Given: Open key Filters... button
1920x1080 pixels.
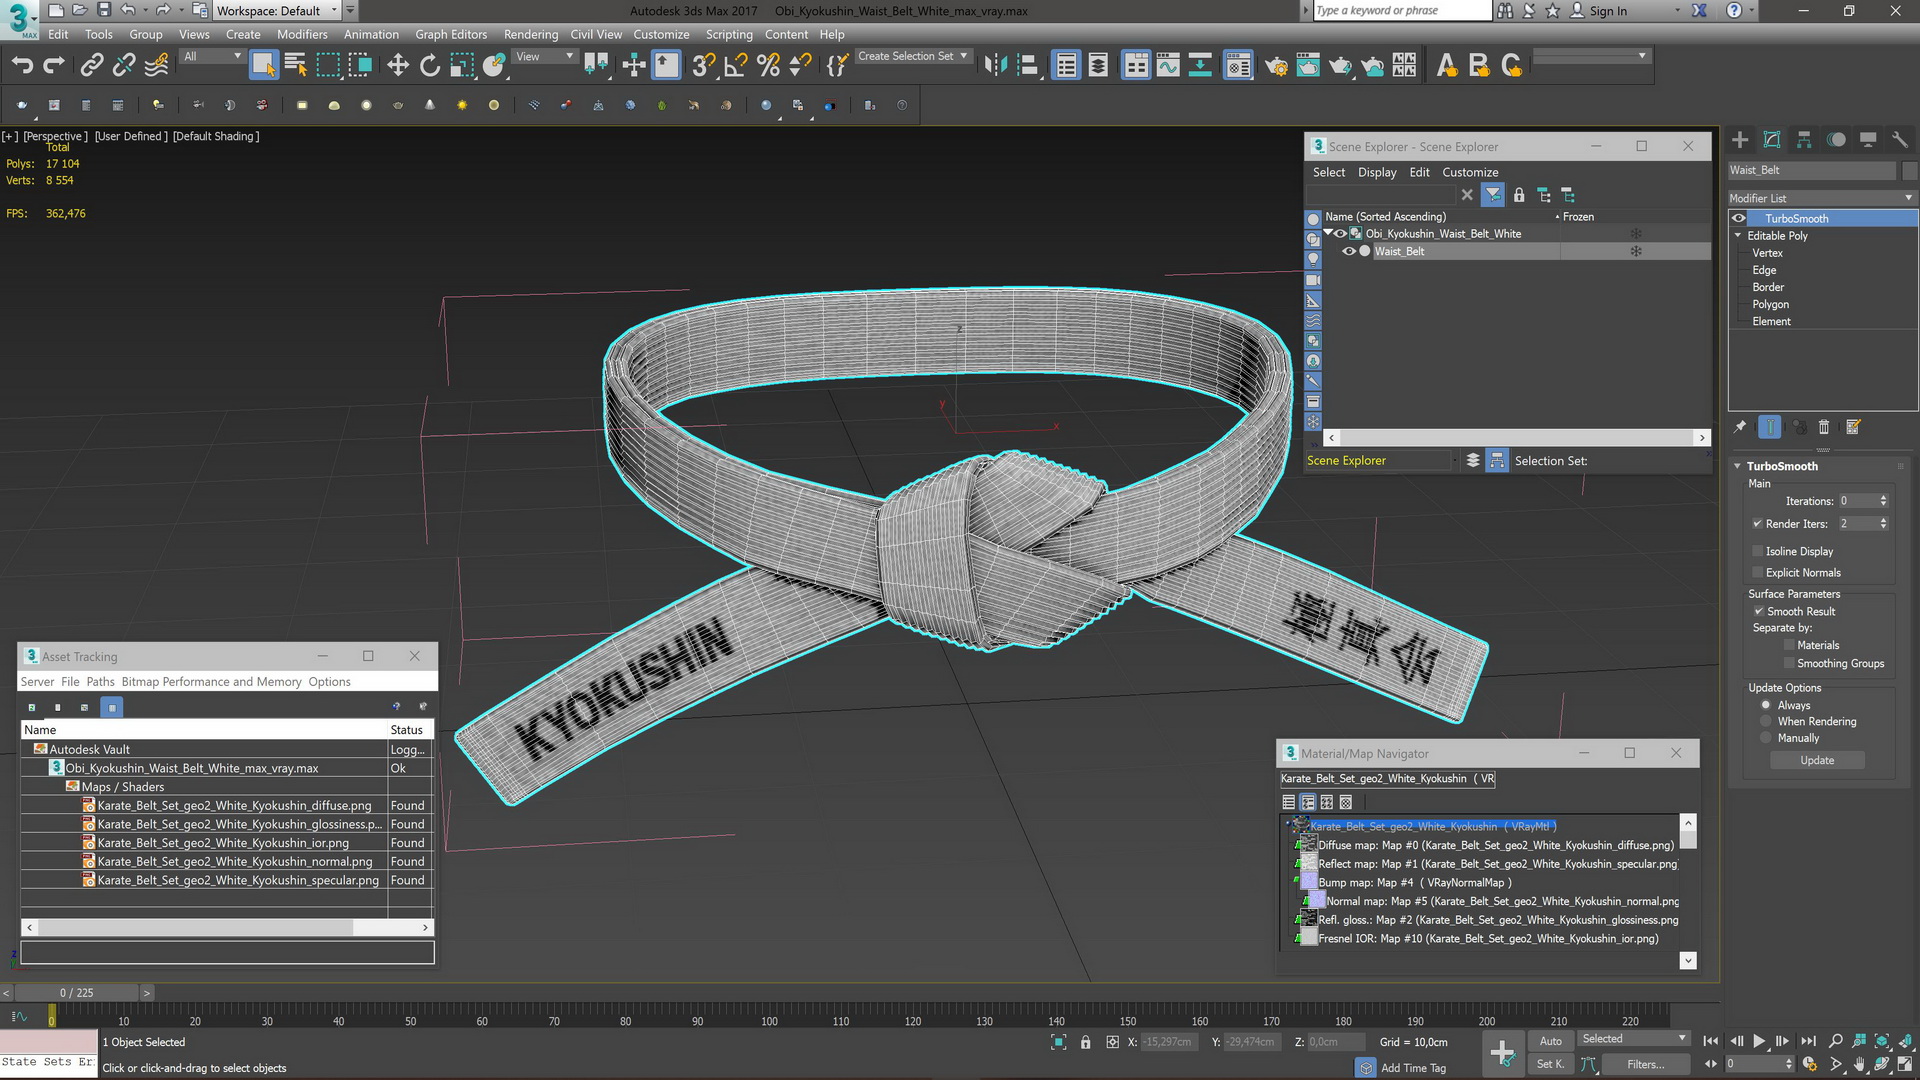Looking at the screenshot, I should 1645,1064.
